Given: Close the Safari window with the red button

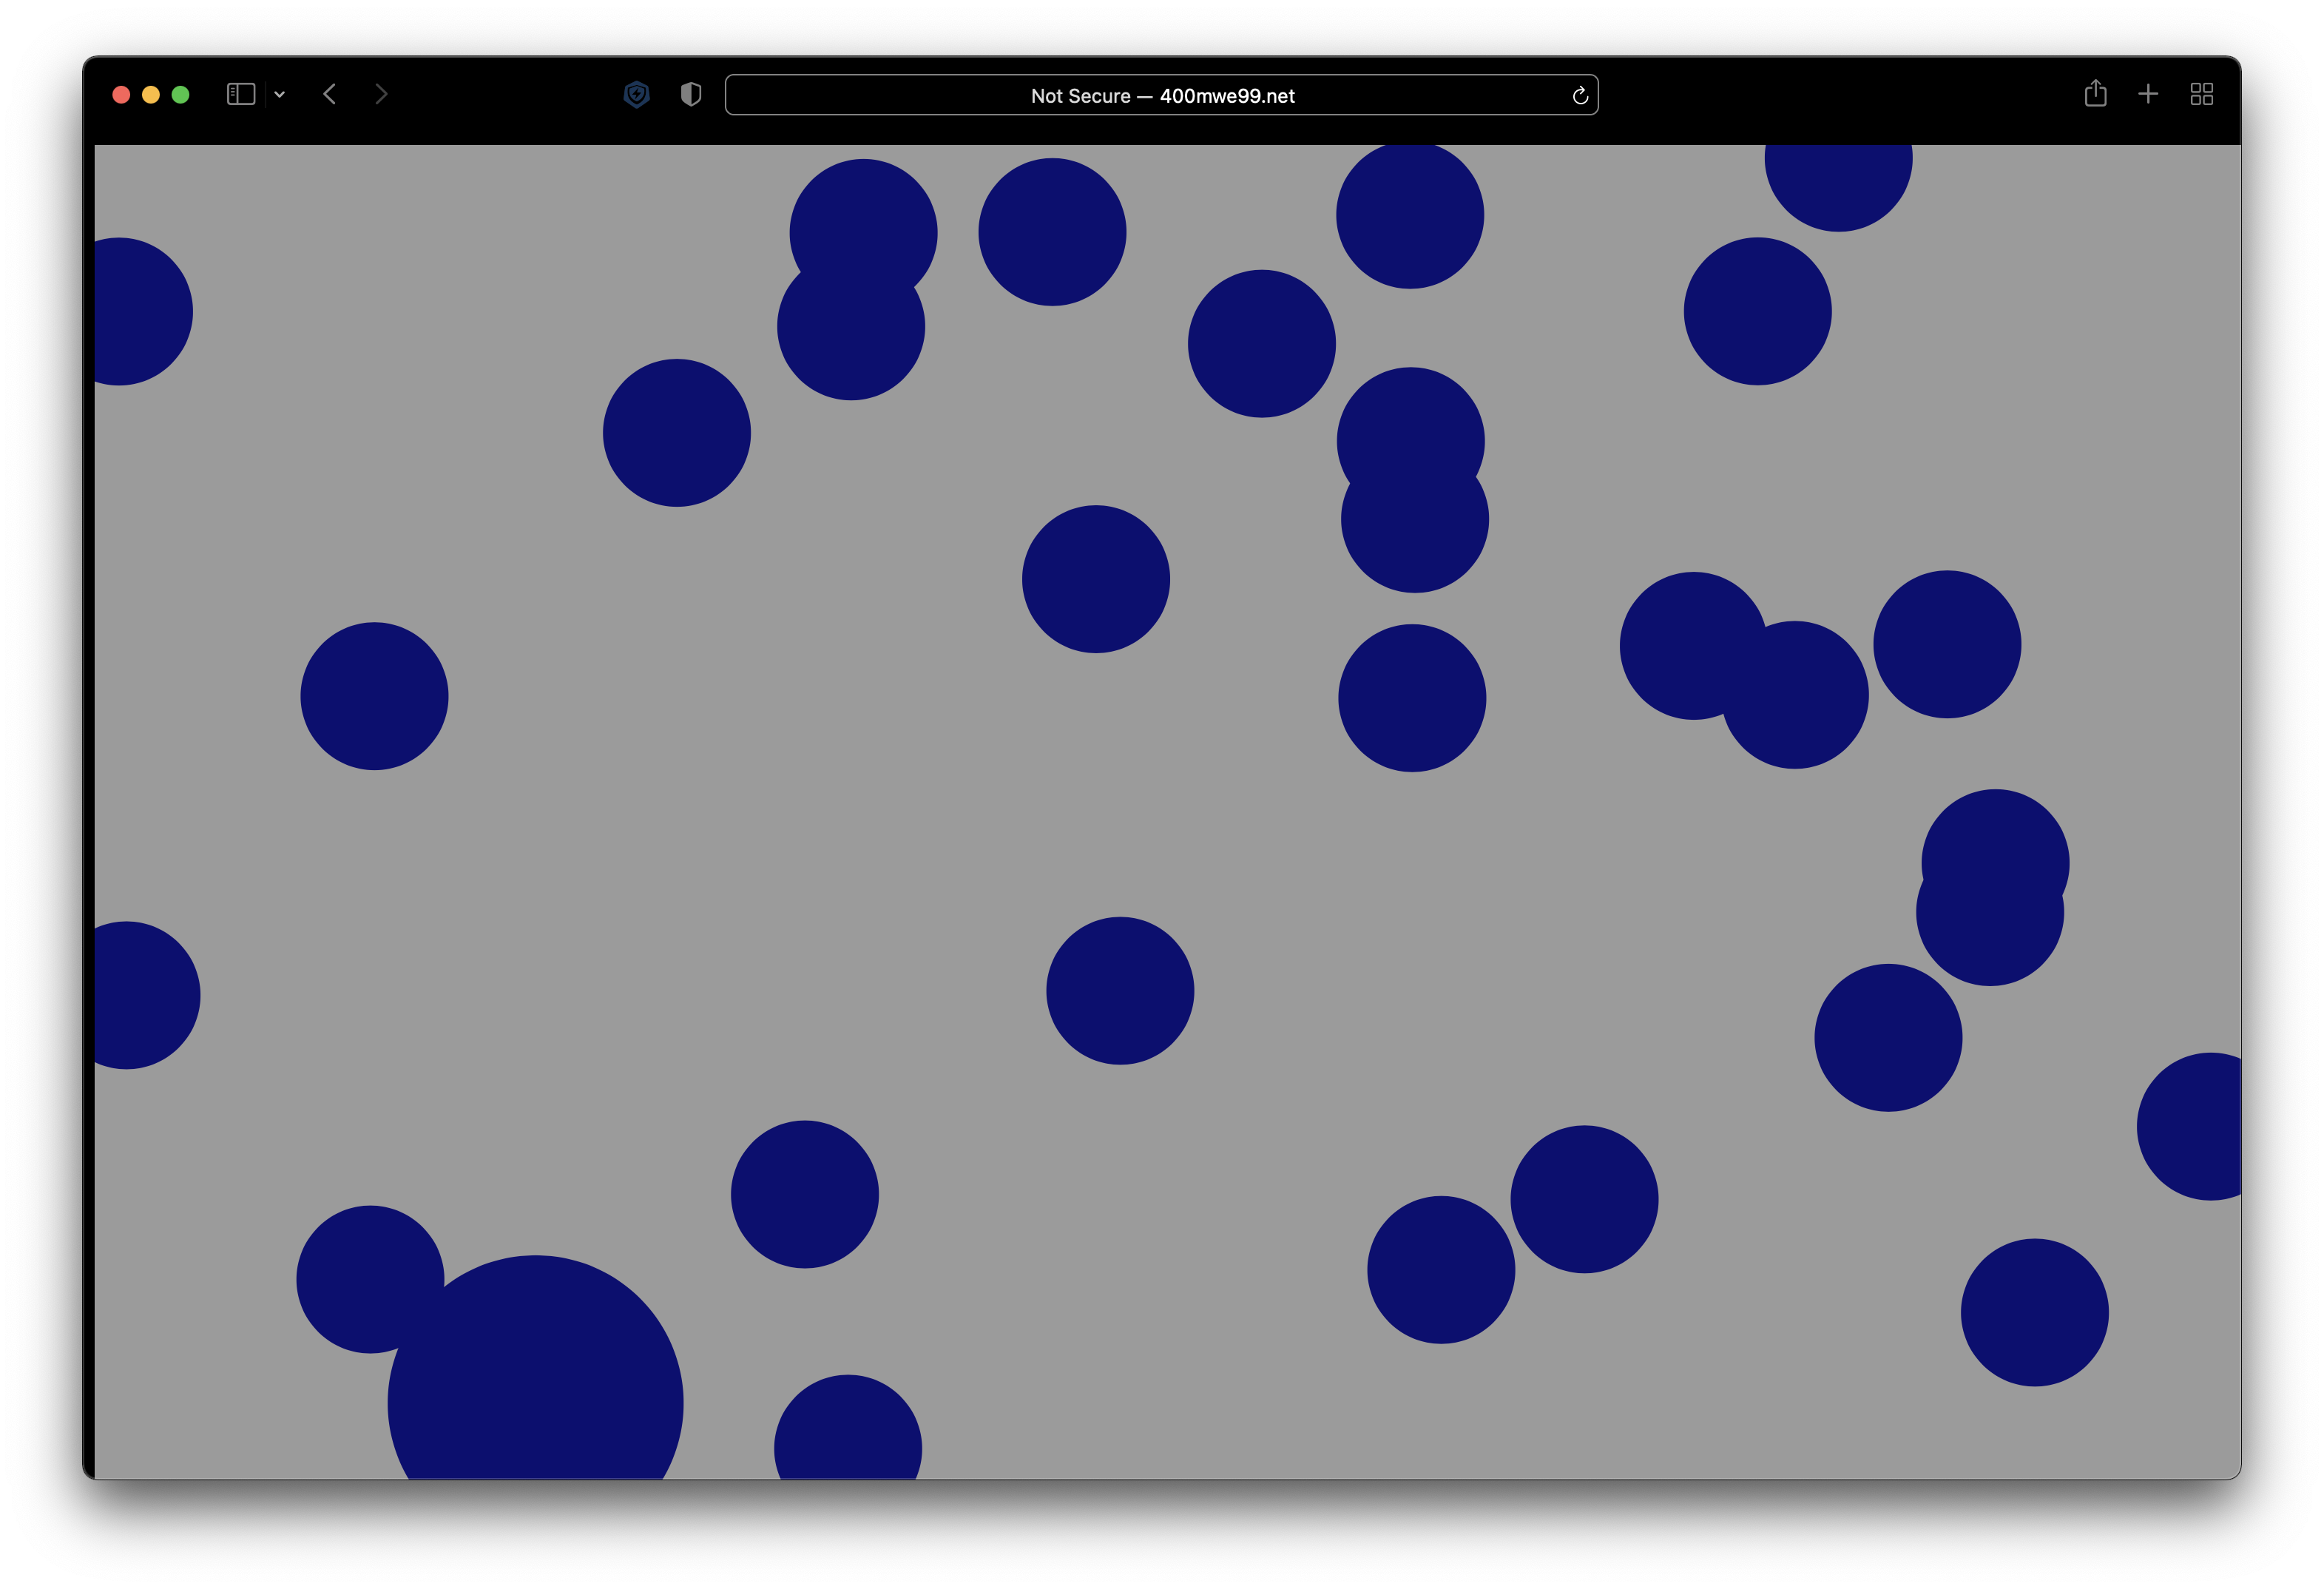Looking at the screenshot, I should (x=121, y=94).
